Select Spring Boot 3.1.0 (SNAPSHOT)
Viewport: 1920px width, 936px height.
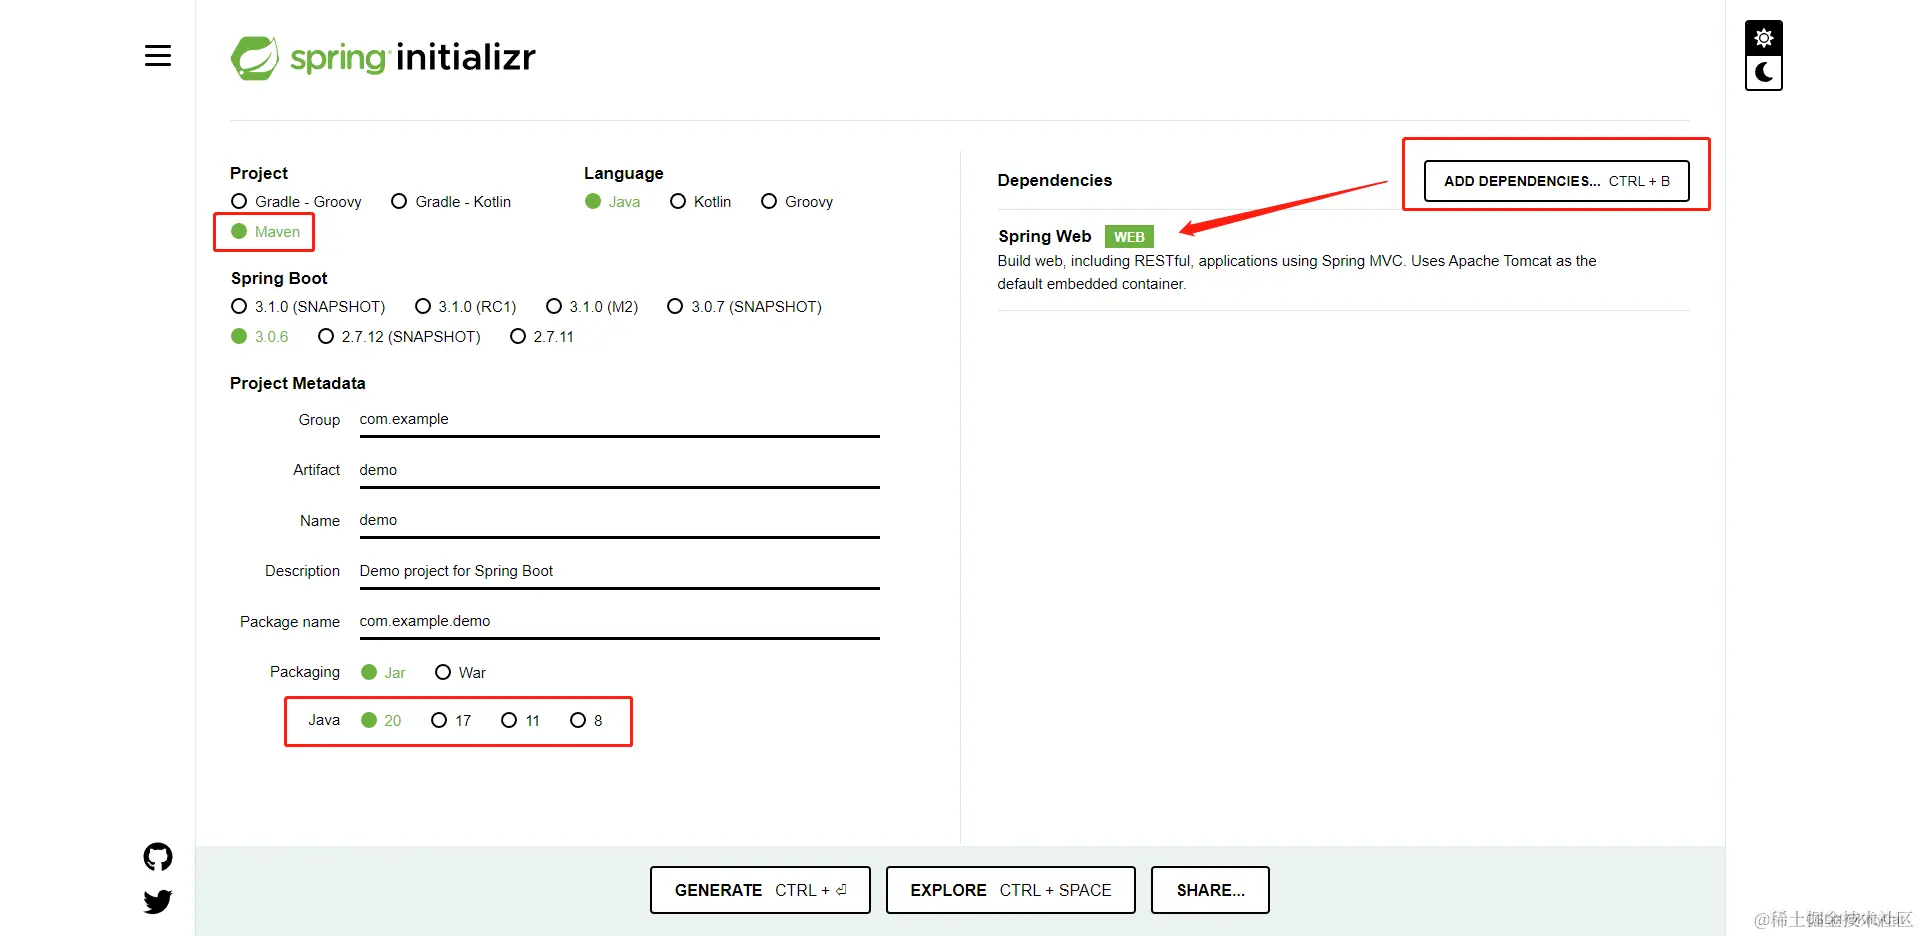click(x=308, y=307)
